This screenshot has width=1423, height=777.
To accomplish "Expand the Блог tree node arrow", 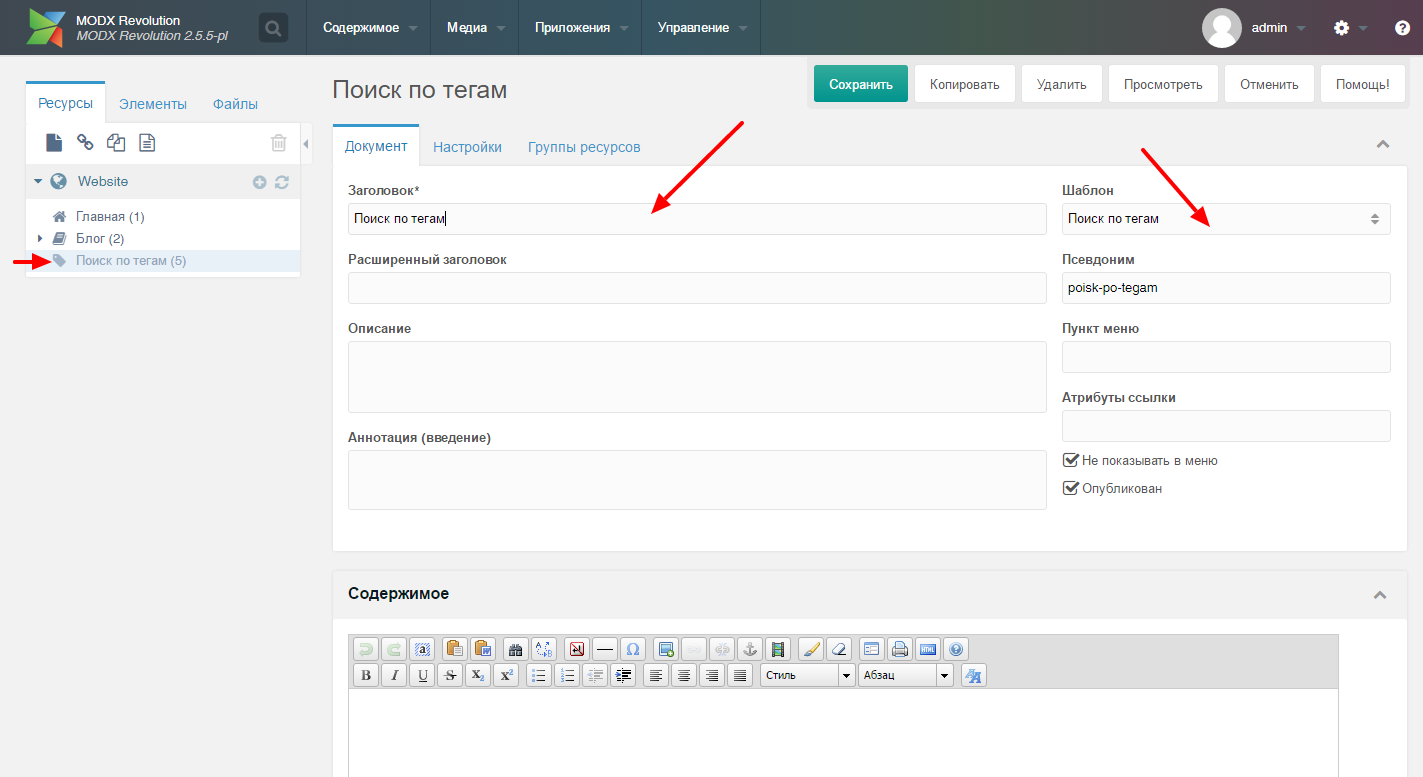I will pyautogui.click(x=40, y=239).
